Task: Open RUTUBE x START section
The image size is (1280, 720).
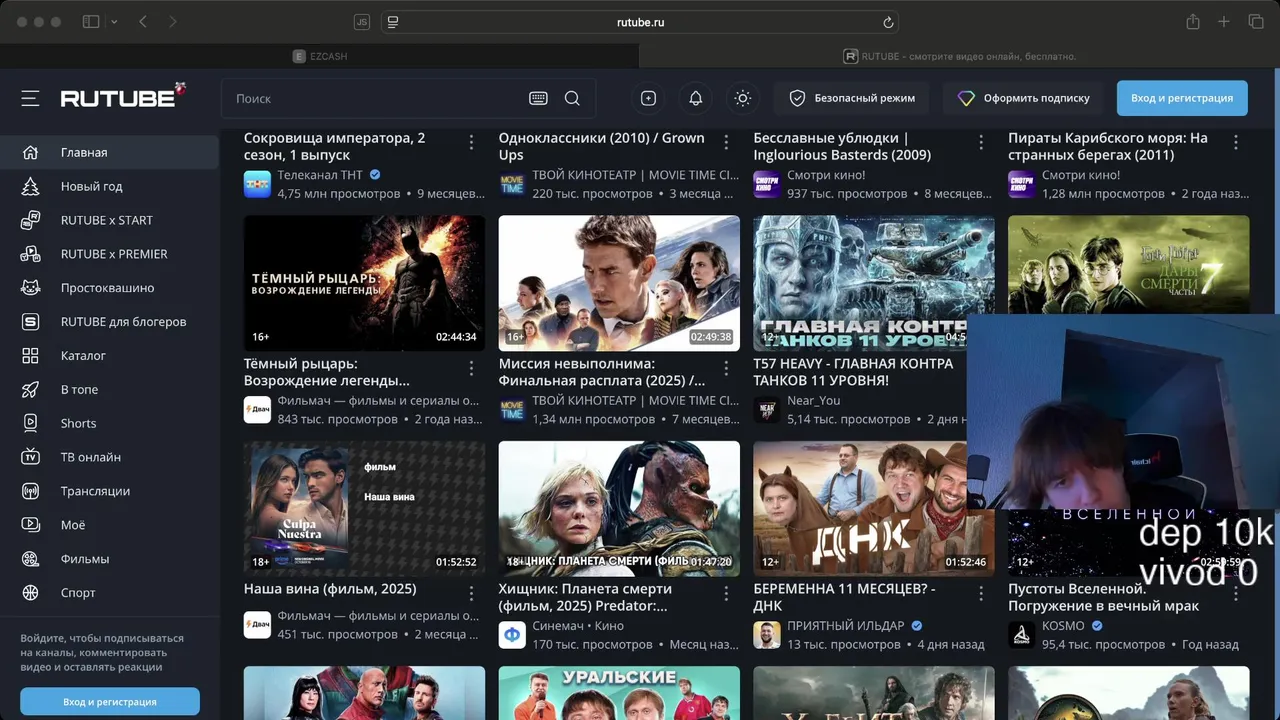Action: [109, 220]
